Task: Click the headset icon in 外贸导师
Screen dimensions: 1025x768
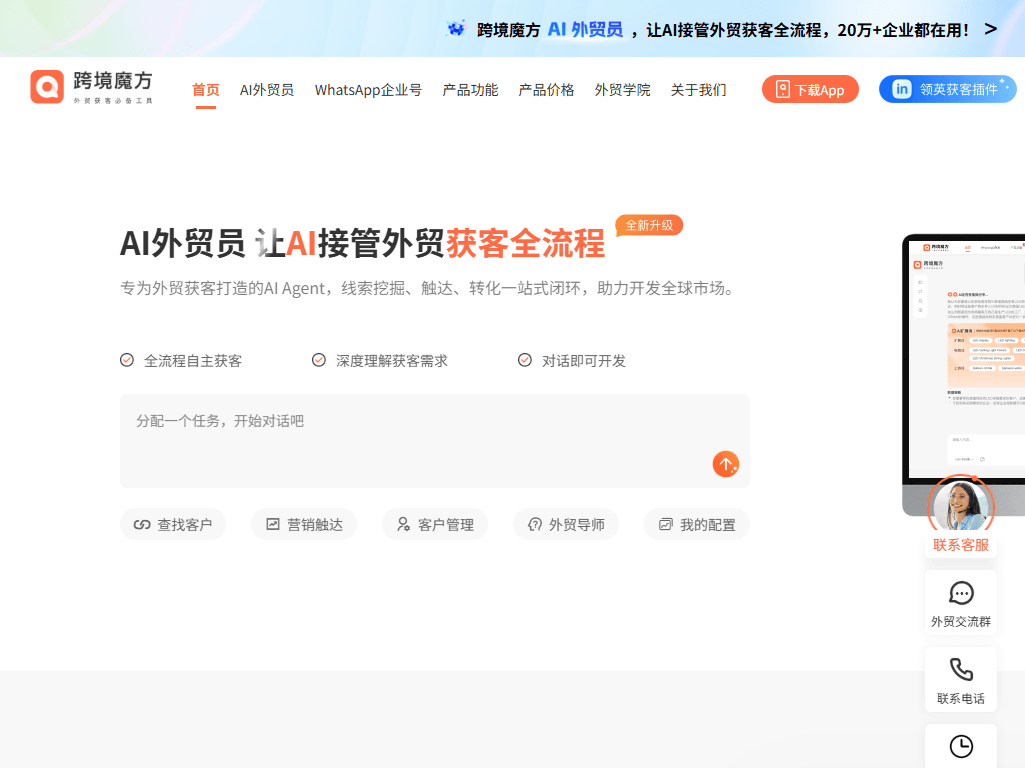Action: point(535,524)
